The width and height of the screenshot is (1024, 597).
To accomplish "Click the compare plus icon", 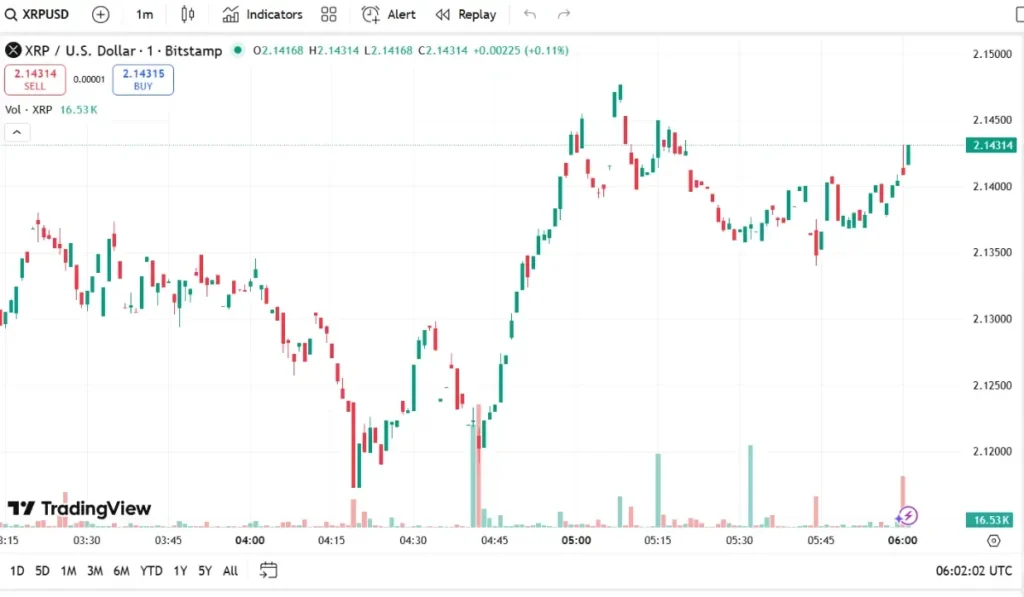I will [100, 14].
